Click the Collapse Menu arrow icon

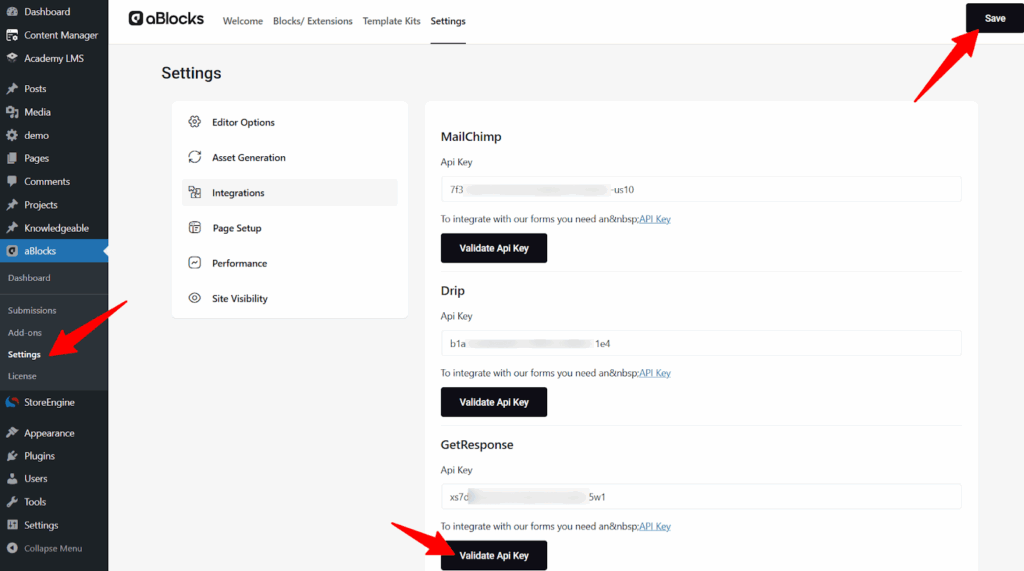tap(12, 549)
